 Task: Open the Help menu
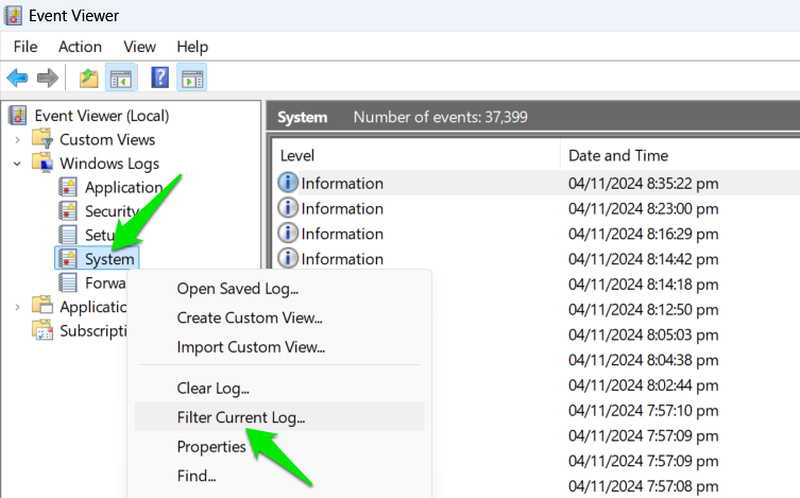(192, 47)
